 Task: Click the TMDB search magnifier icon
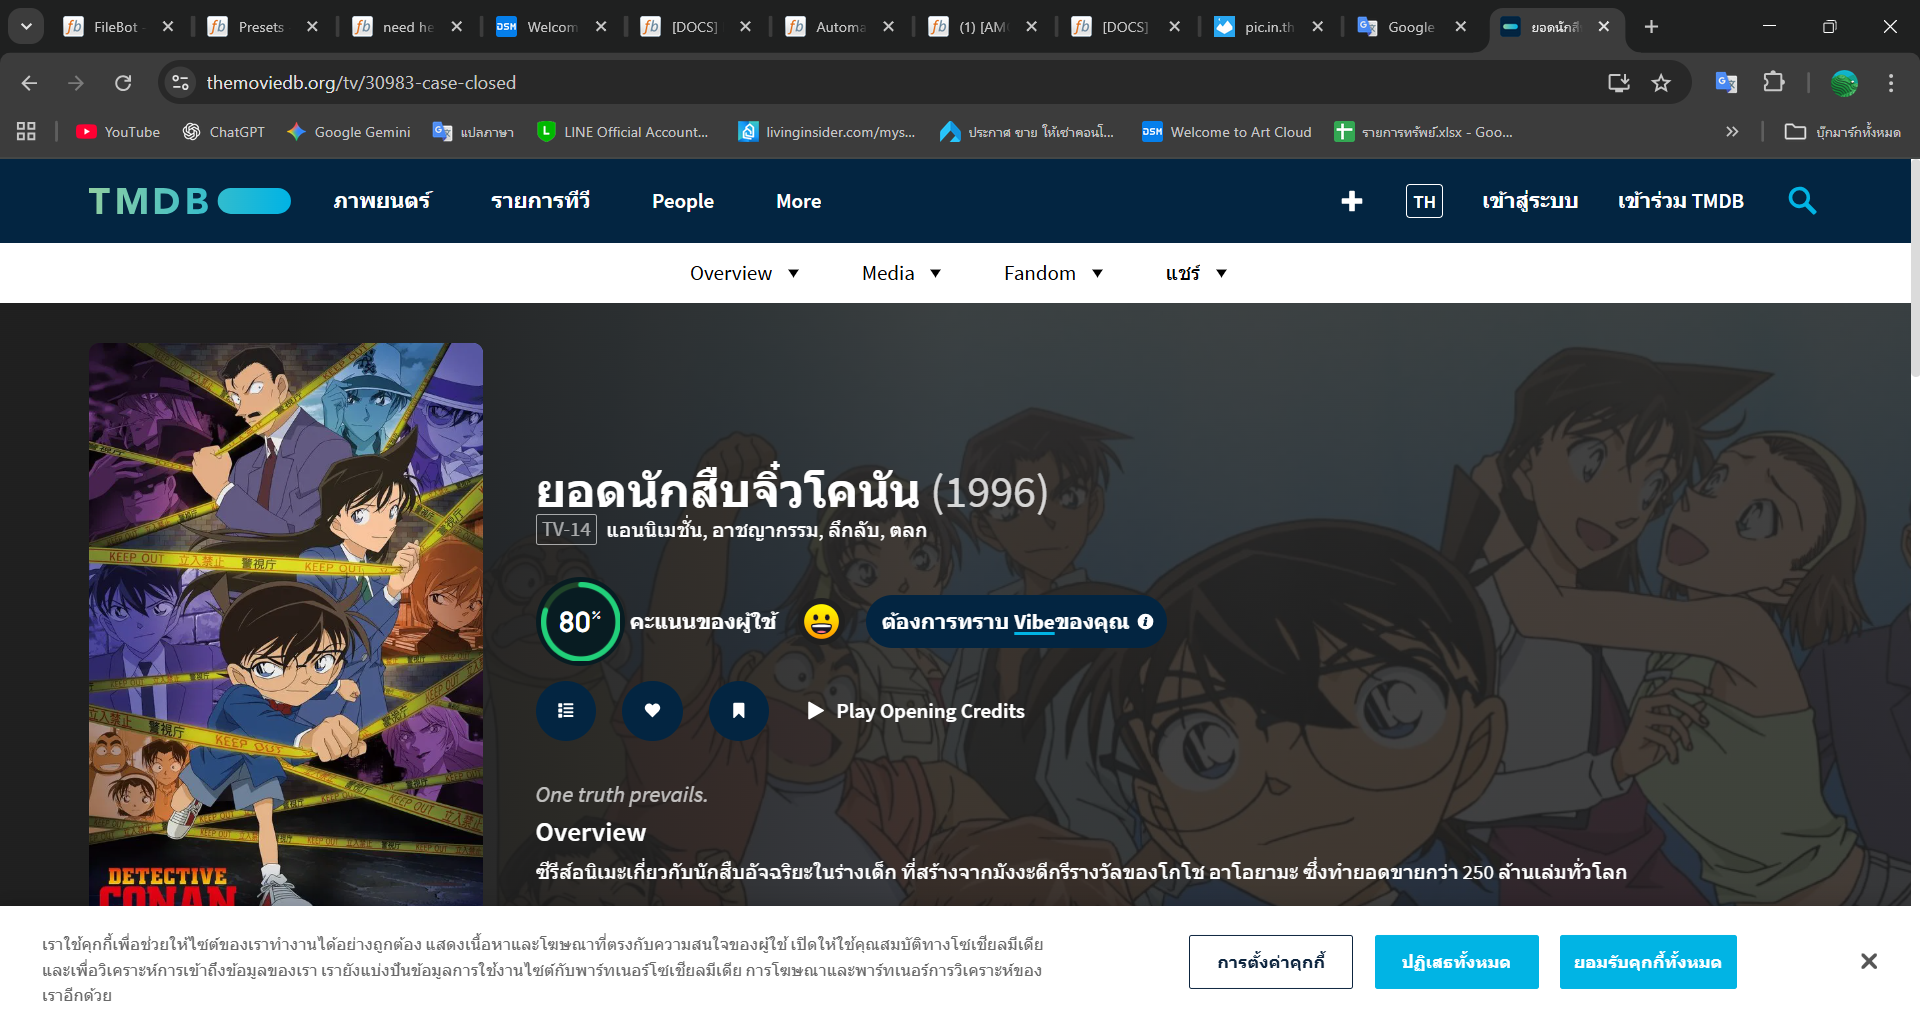[x=1802, y=201]
